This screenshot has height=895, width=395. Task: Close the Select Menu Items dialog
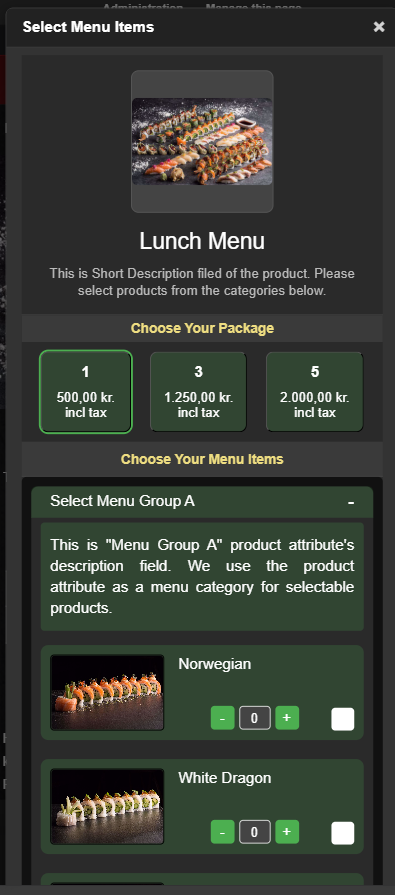coord(379,27)
